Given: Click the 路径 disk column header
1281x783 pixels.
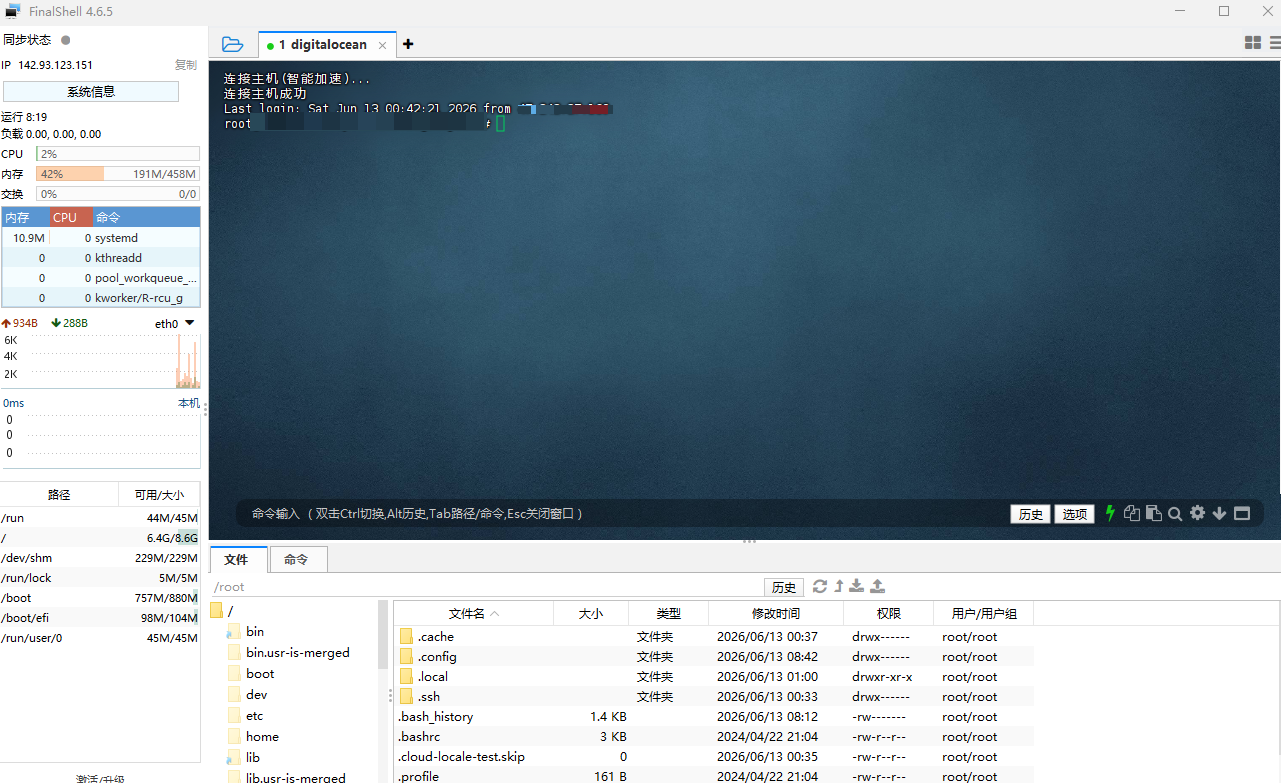Looking at the screenshot, I should point(59,494).
